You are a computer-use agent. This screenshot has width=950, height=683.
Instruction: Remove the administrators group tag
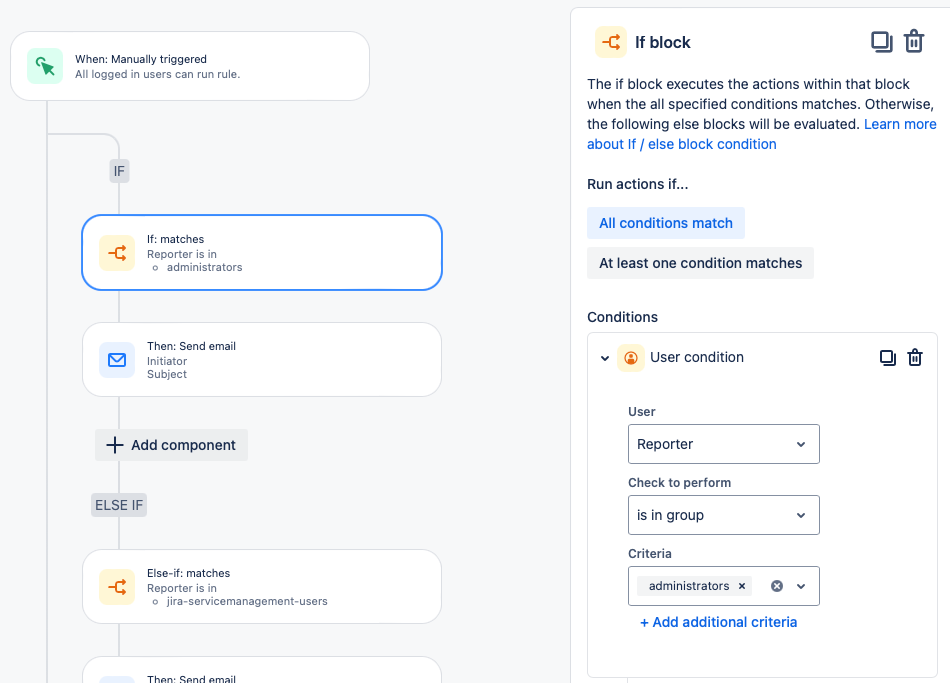tap(742, 586)
